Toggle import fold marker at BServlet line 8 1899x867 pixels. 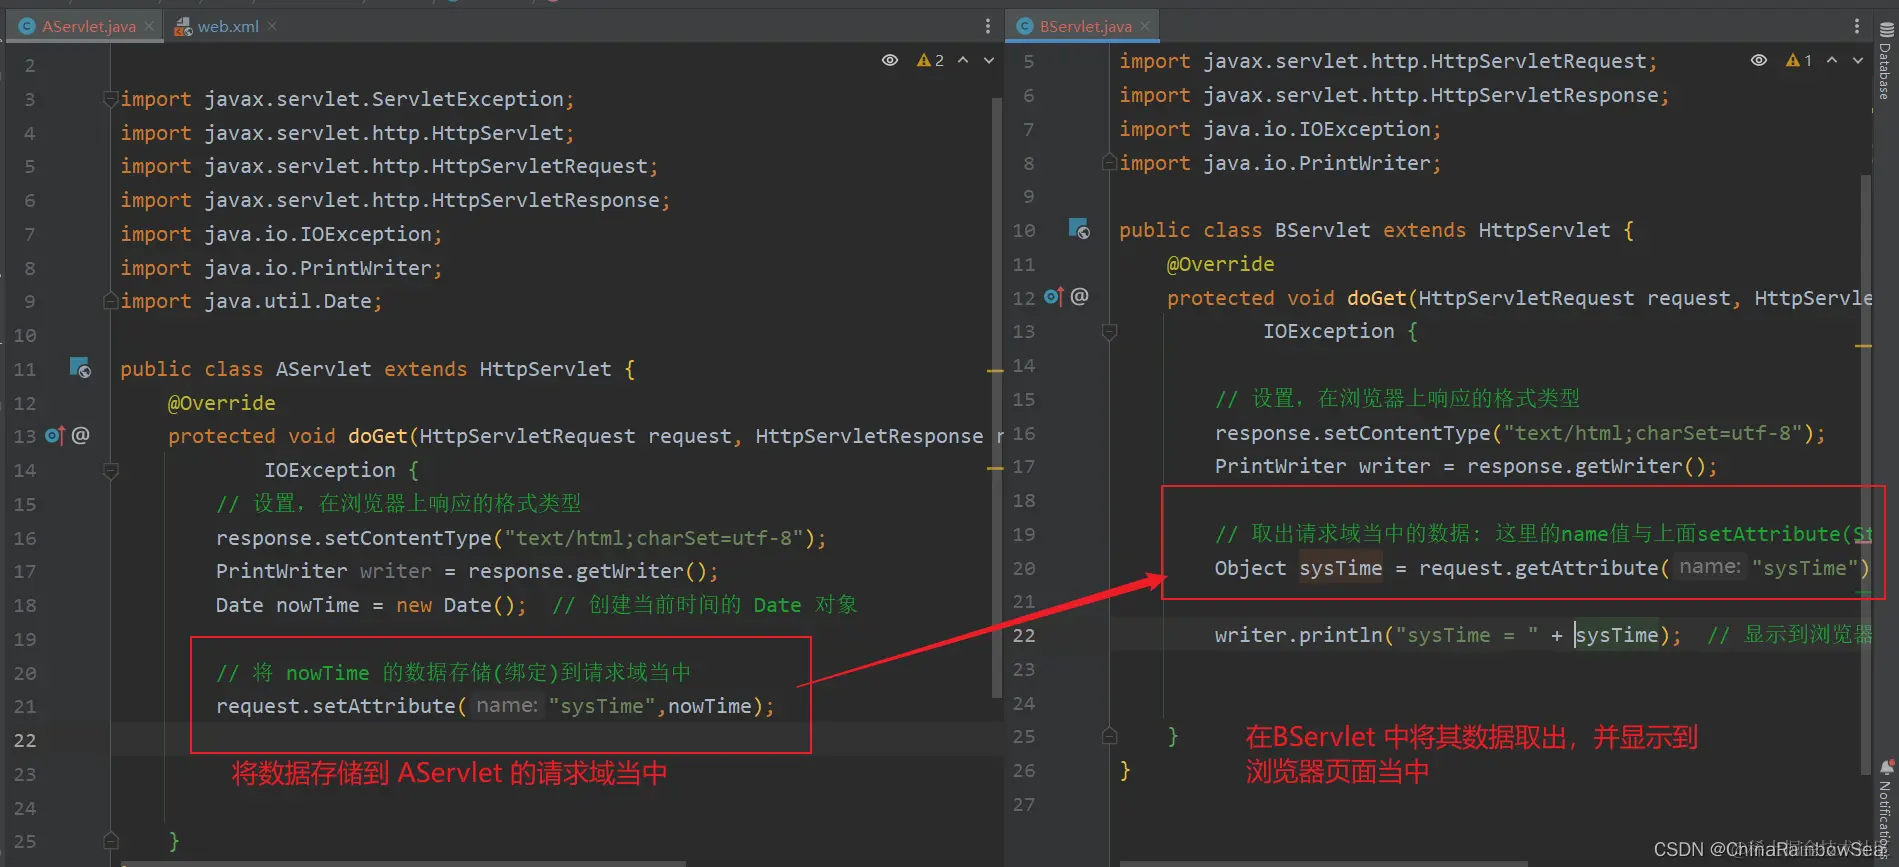pyautogui.click(x=1109, y=162)
